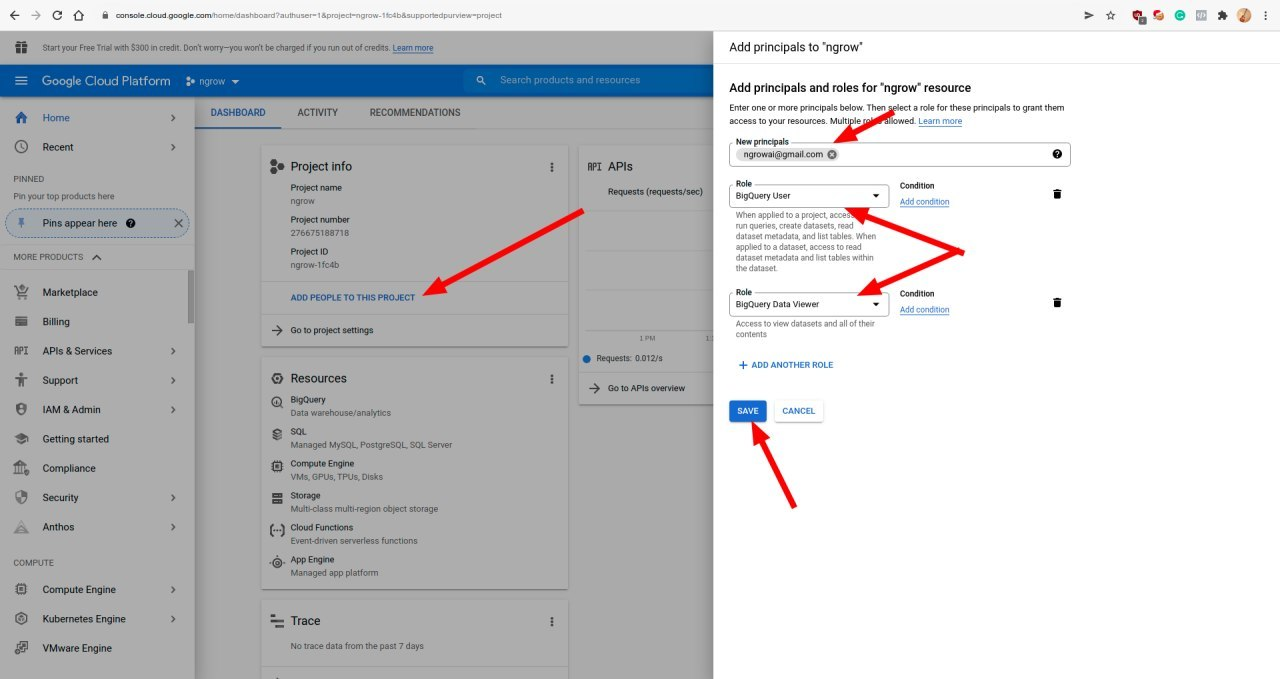The height and width of the screenshot is (679, 1280).
Task: Switch to the Recommendations tab
Action: tap(415, 113)
